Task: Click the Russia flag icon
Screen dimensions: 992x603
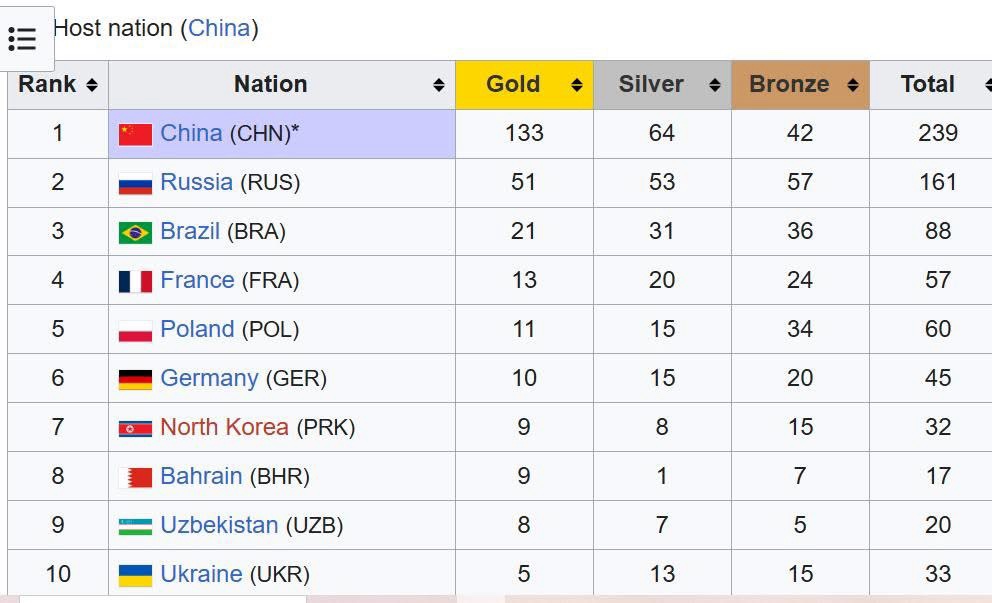Action: [135, 183]
